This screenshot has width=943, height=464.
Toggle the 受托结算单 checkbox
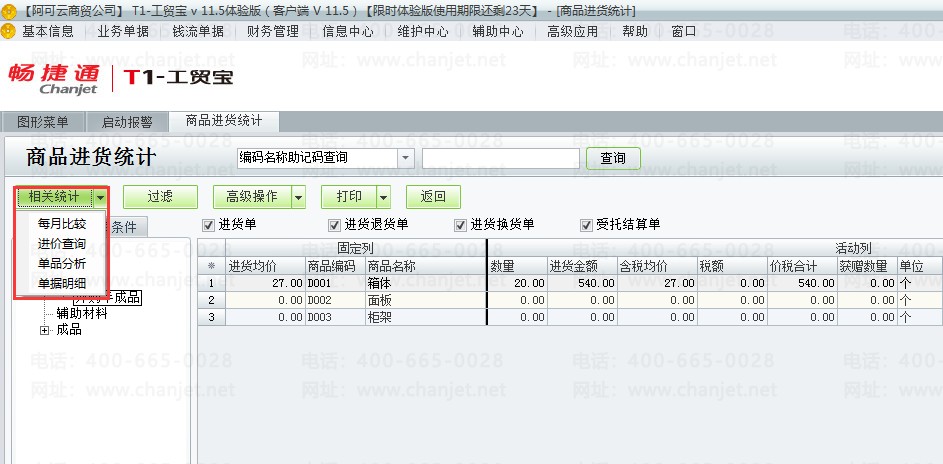pyautogui.click(x=586, y=225)
